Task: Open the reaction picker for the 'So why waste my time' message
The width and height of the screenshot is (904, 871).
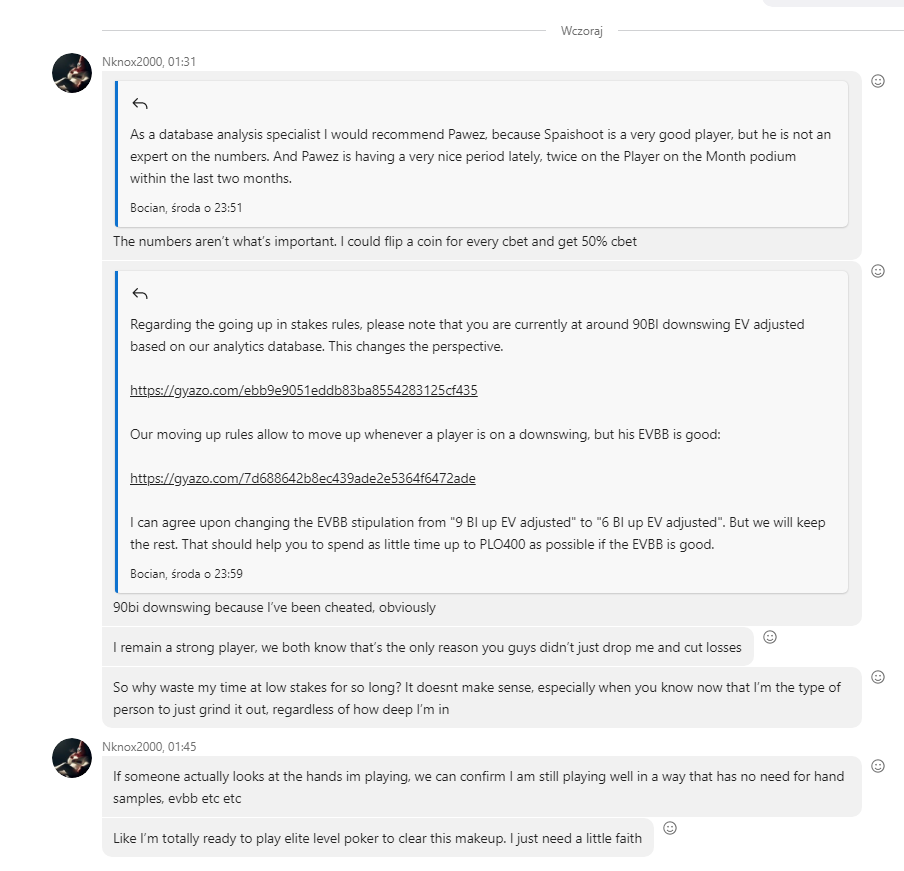Action: pos(878,677)
